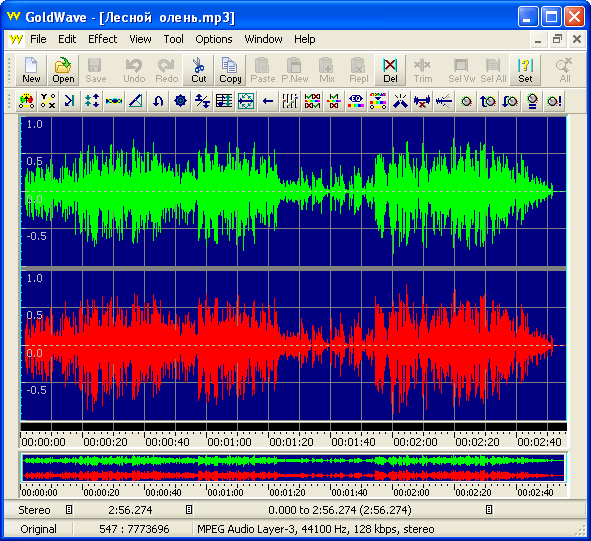Viewport: 591px width, 541px height.
Task: Open length format icon beside 2:56.274
Action: pyautogui.click(x=189, y=510)
